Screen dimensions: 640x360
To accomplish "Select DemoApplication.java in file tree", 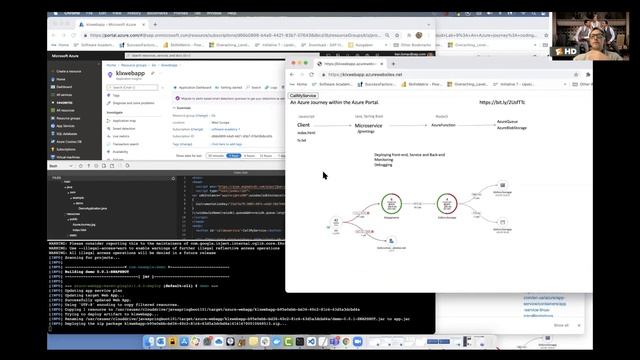I will coord(93,209).
